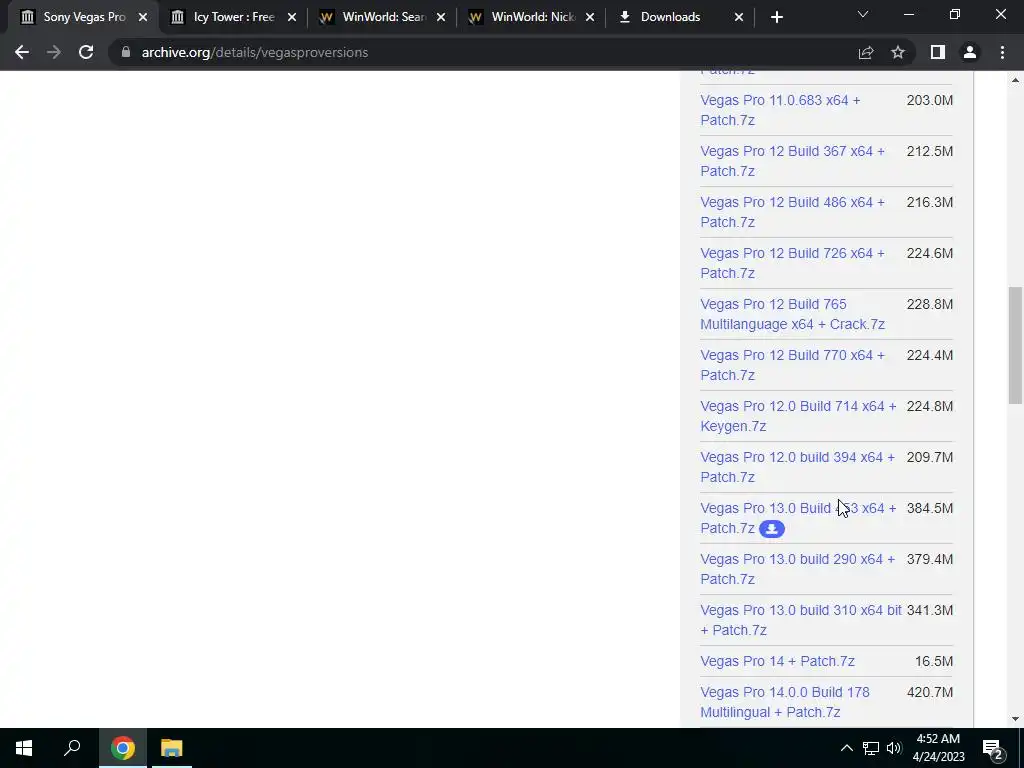Share this page icon in address bar

coord(866,52)
